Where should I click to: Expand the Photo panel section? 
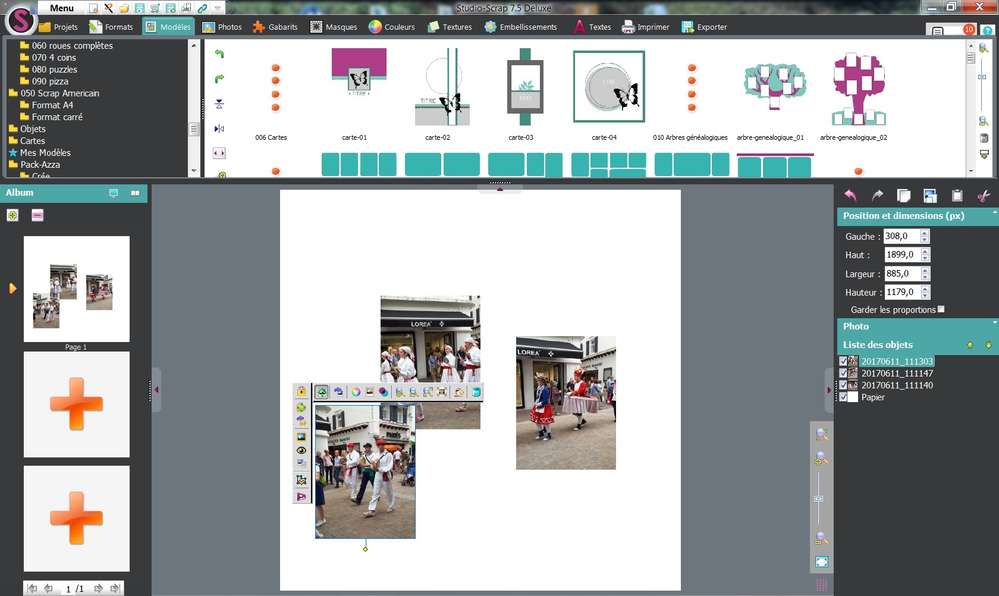coord(993,324)
